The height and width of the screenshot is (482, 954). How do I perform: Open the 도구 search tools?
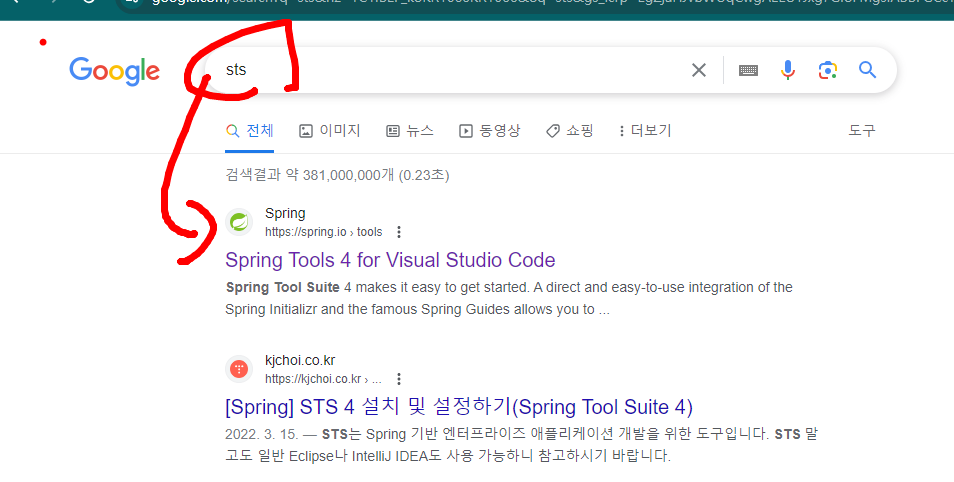[x=862, y=131]
